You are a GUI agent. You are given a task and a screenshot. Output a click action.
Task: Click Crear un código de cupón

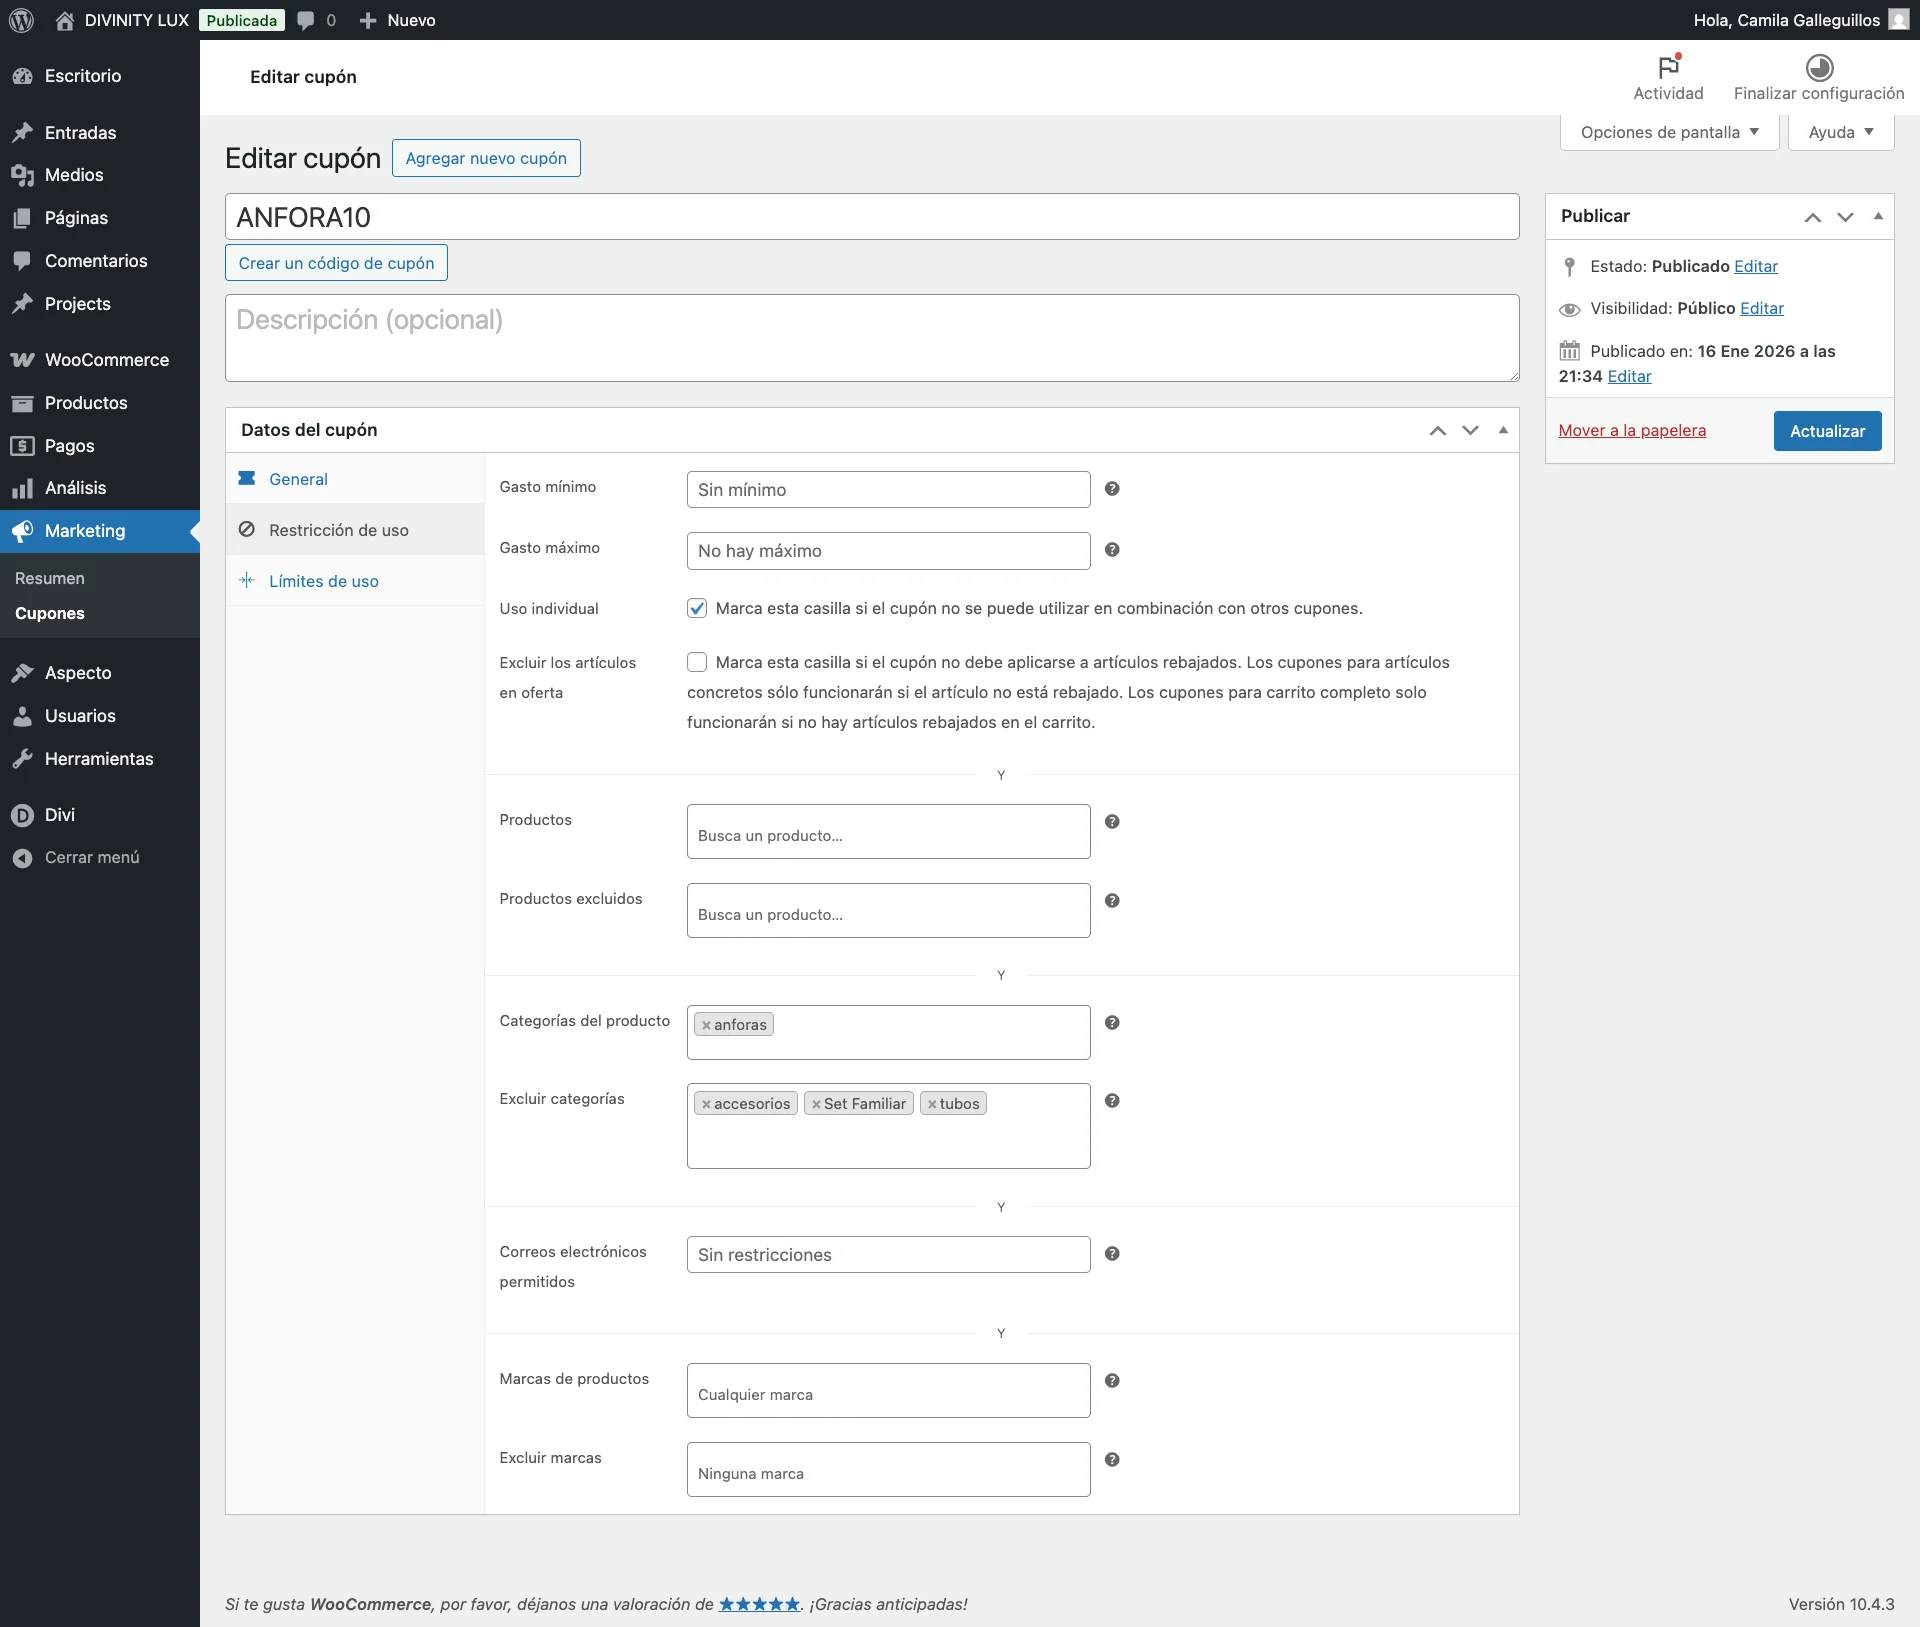(336, 263)
